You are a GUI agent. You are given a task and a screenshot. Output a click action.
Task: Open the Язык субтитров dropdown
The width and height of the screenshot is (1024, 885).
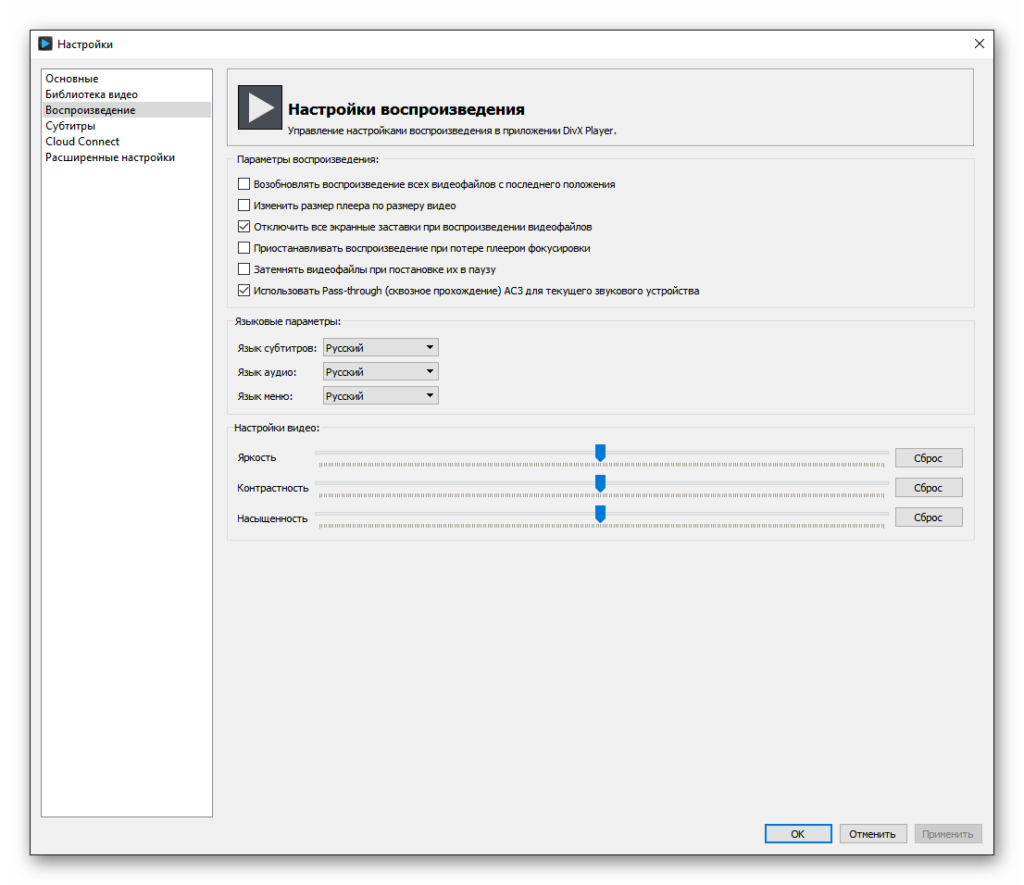381,348
